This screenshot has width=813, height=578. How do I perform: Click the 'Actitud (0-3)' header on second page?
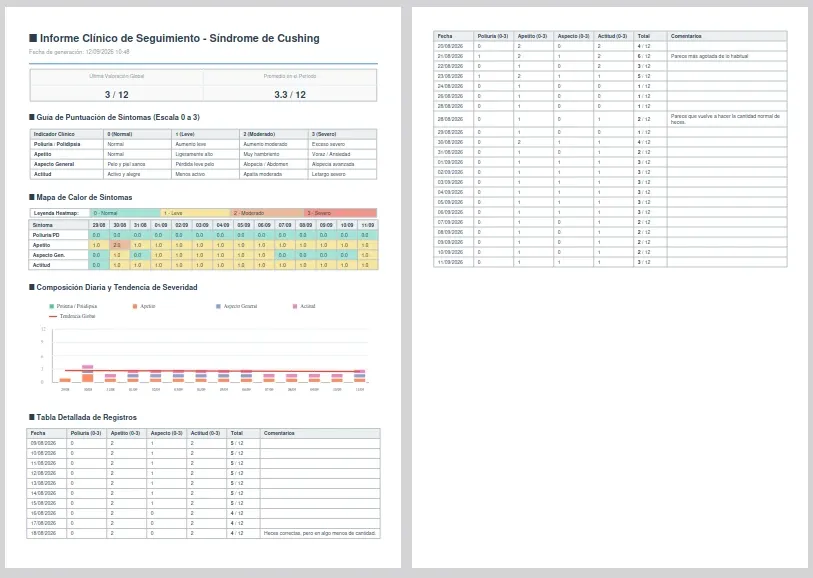point(612,36)
